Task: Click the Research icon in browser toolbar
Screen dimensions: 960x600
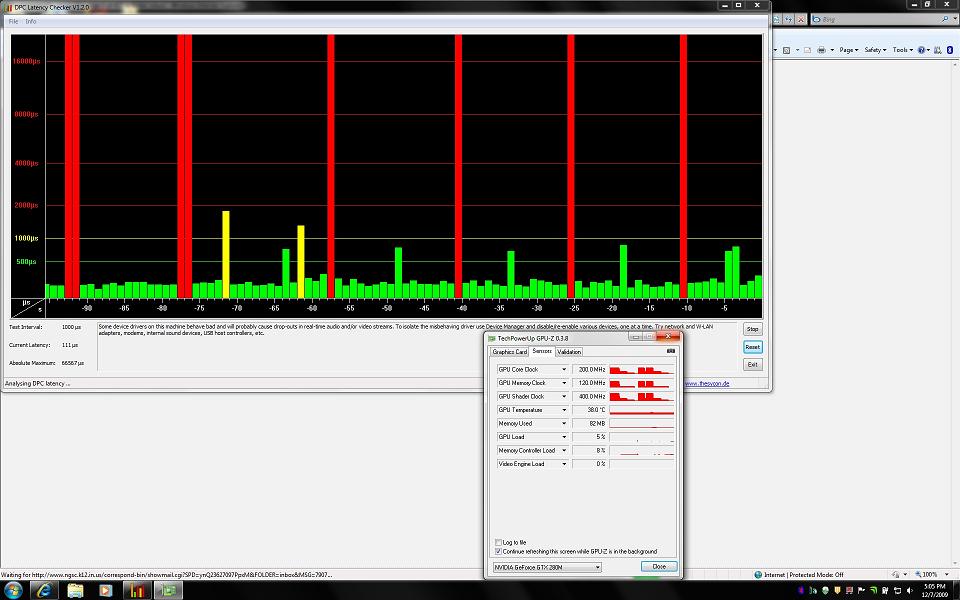Action: (x=937, y=50)
